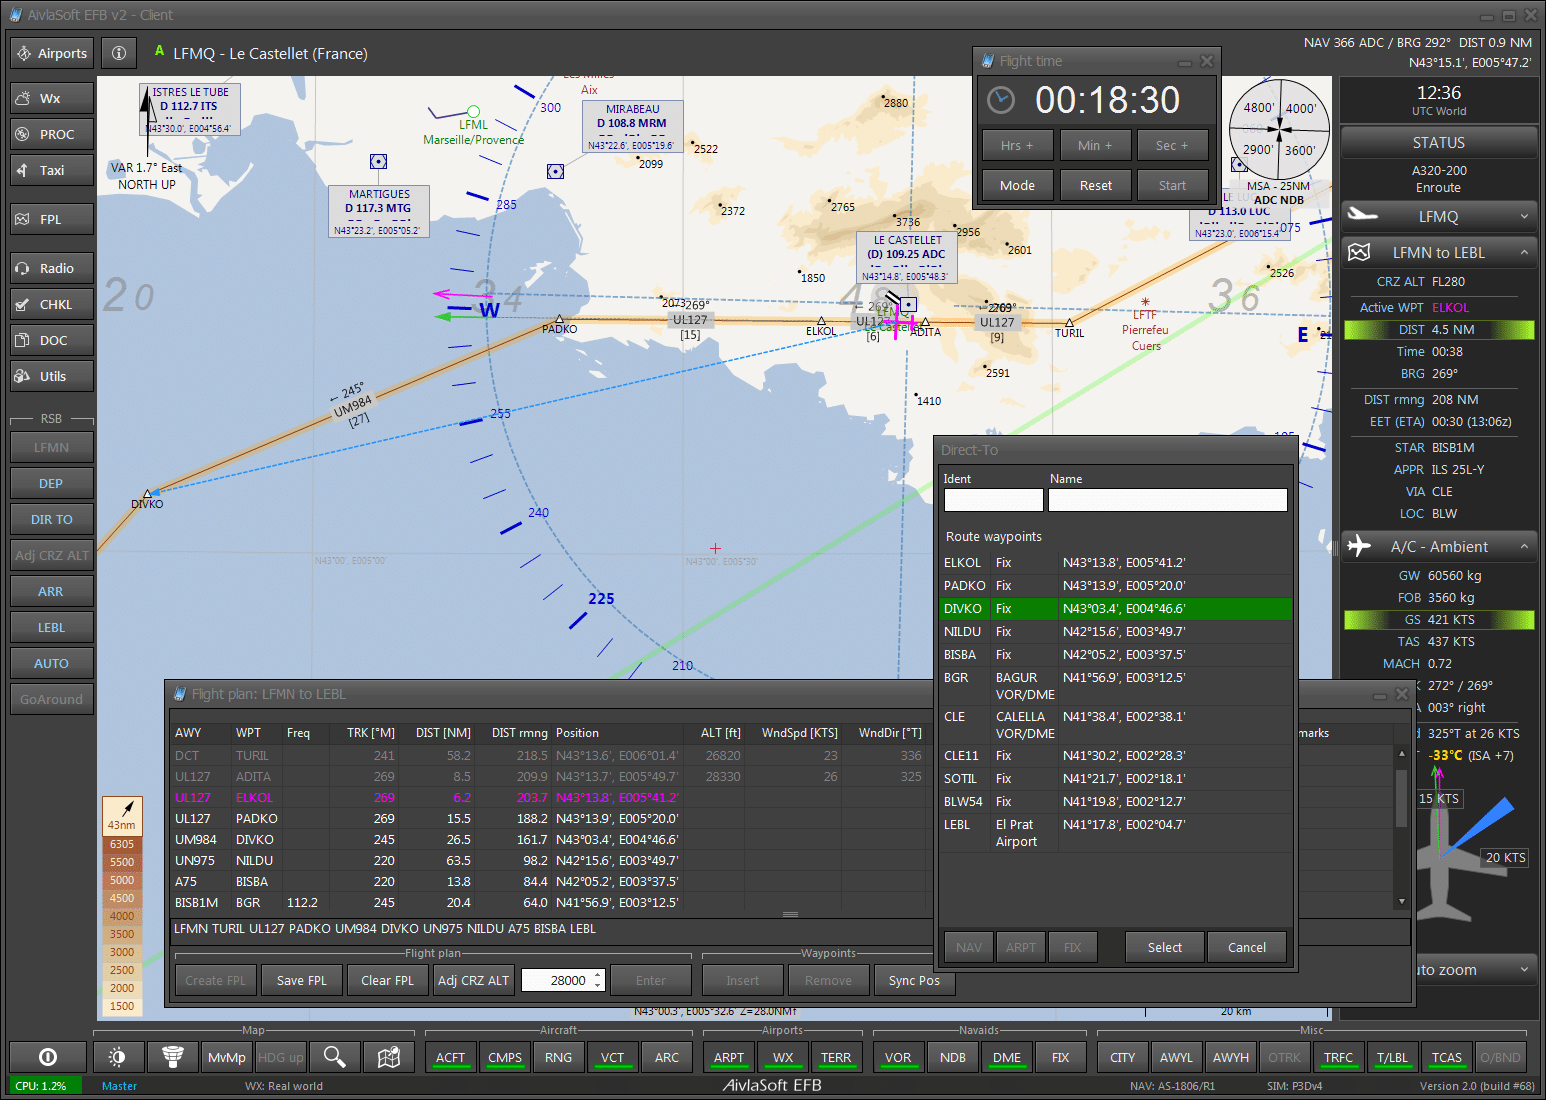Screen dimensions: 1546x1100
Task: Click the Save FPL button
Action: 302,980
